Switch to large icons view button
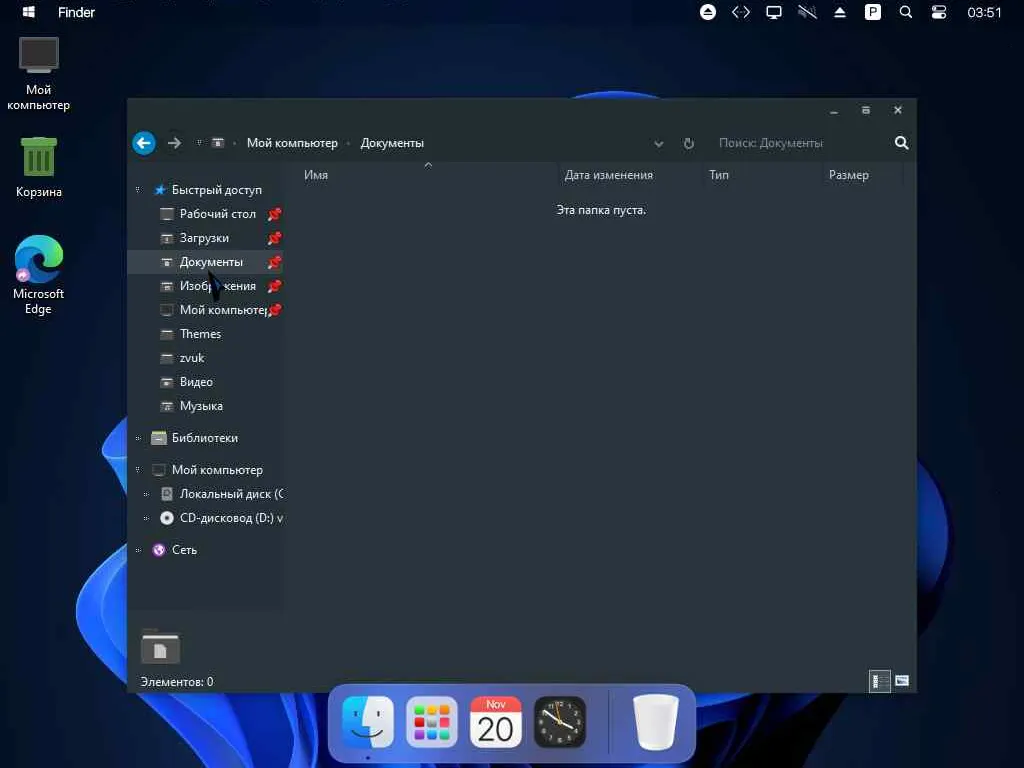Viewport: 1024px width, 768px height. pyautogui.click(x=902, y=681)
